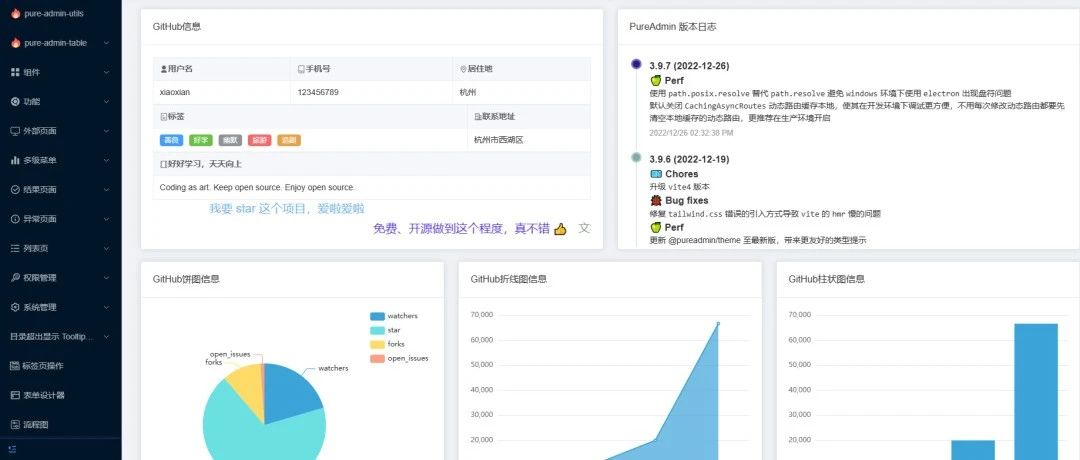This screenshot has width=1080, height=460.
Task: Click the tallest bar in bar chart
Action: 1035,391
